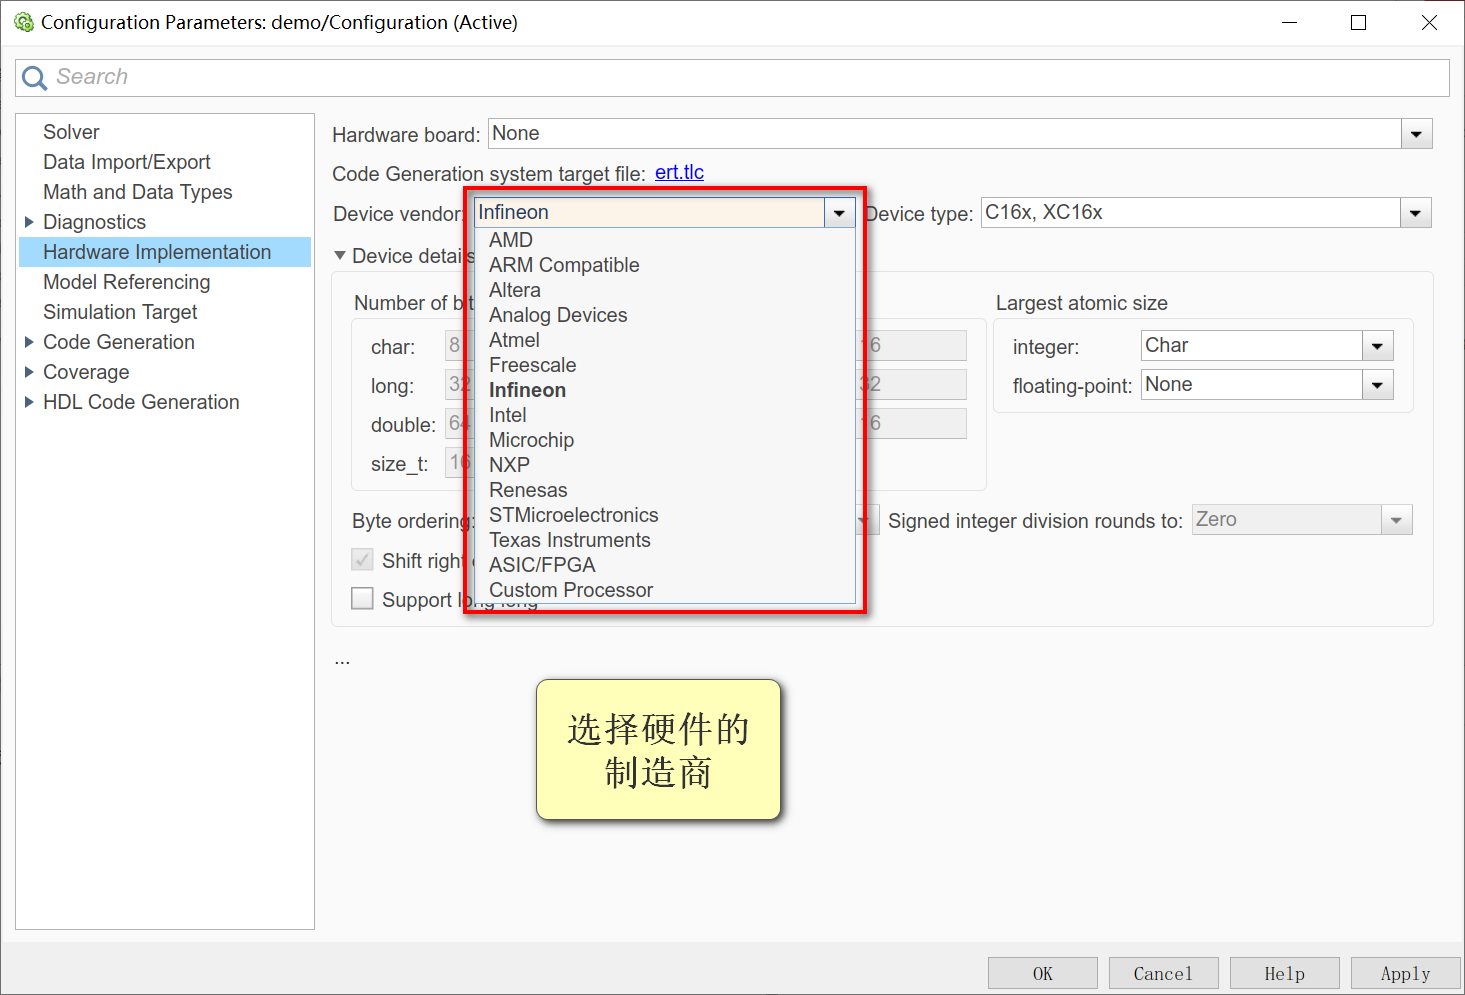Viewport: 1465px width, 995px height.
Task: Enable Support long long checkbox
Action: [362, 599]
